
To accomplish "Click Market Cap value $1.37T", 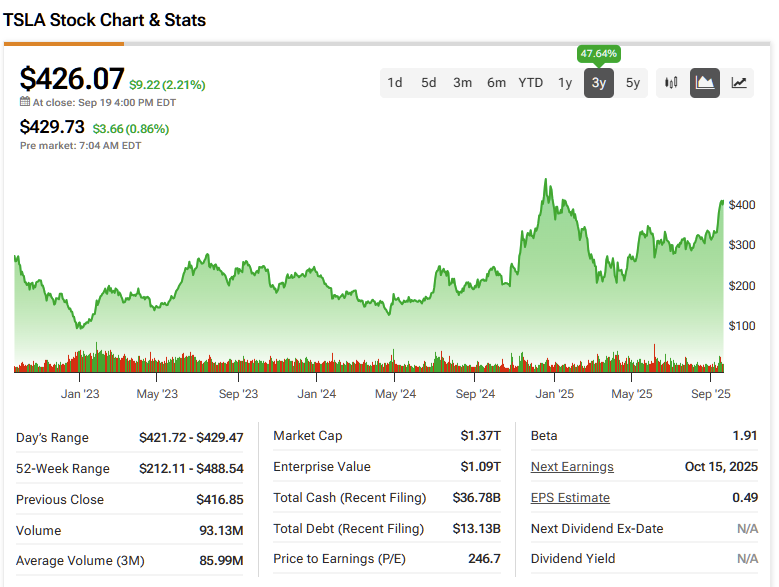I will pos(480,436).
